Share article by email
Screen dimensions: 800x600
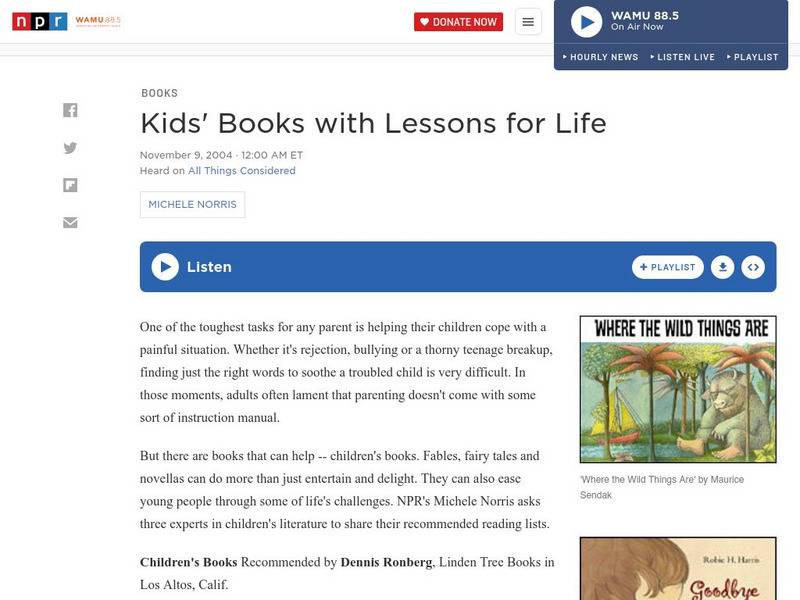point(70,222)
